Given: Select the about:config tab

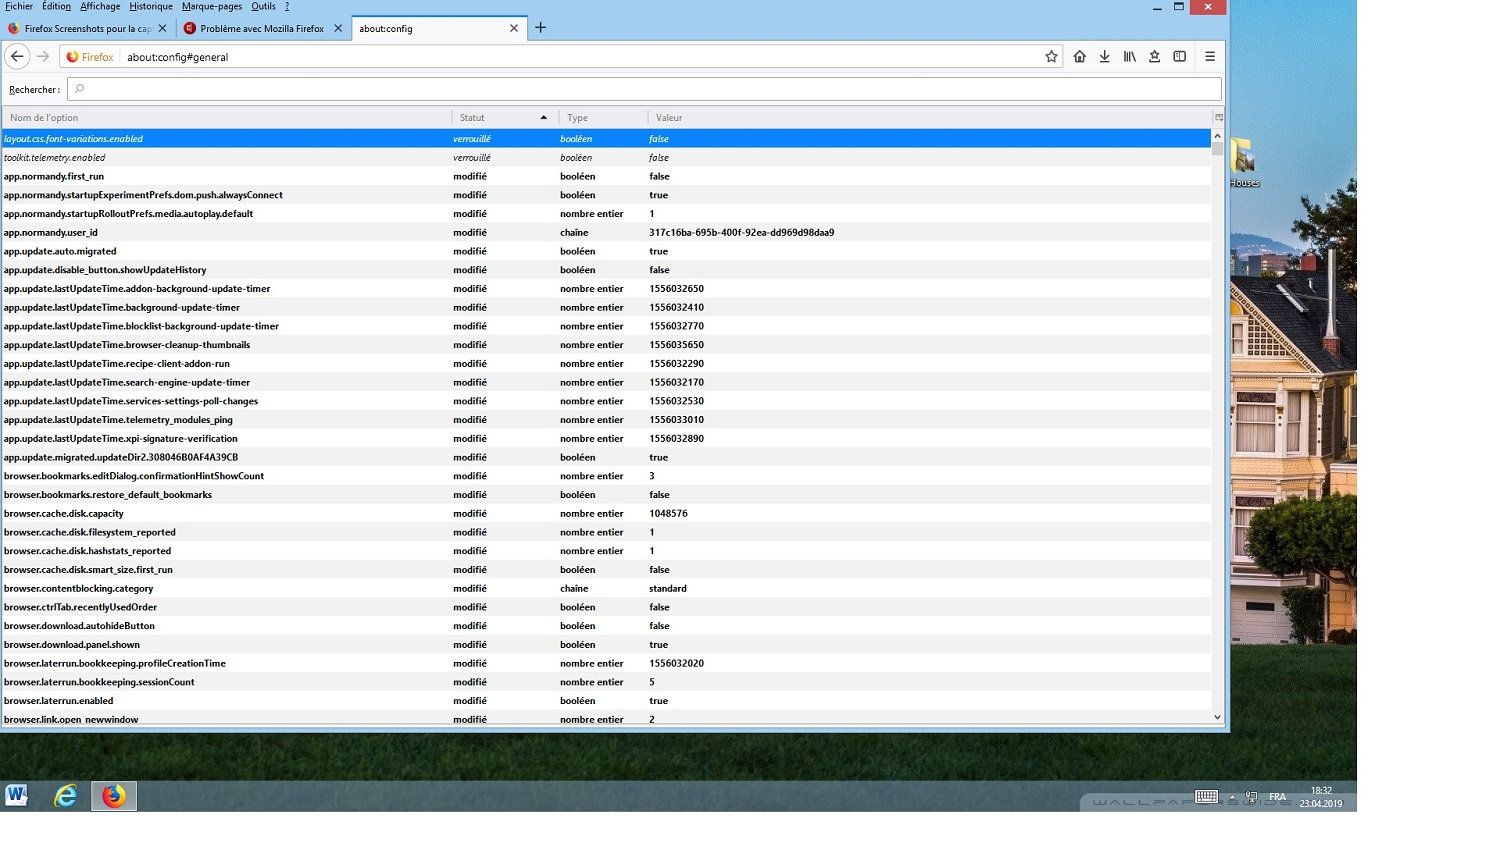Looking at the screenshot, I should point(437,28).
